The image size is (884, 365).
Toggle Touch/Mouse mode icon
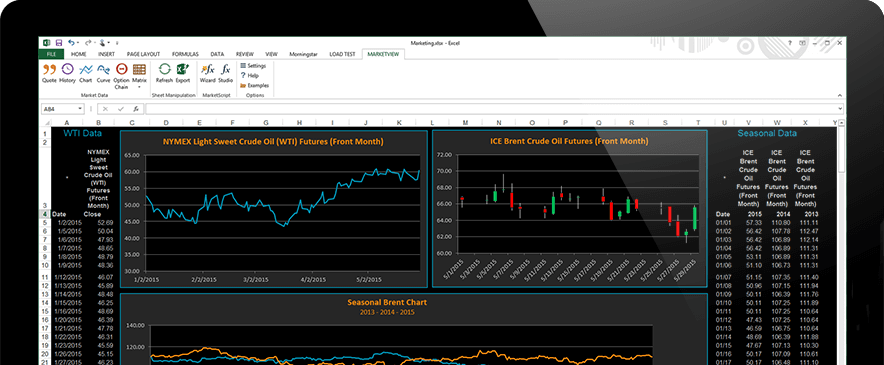102,42
